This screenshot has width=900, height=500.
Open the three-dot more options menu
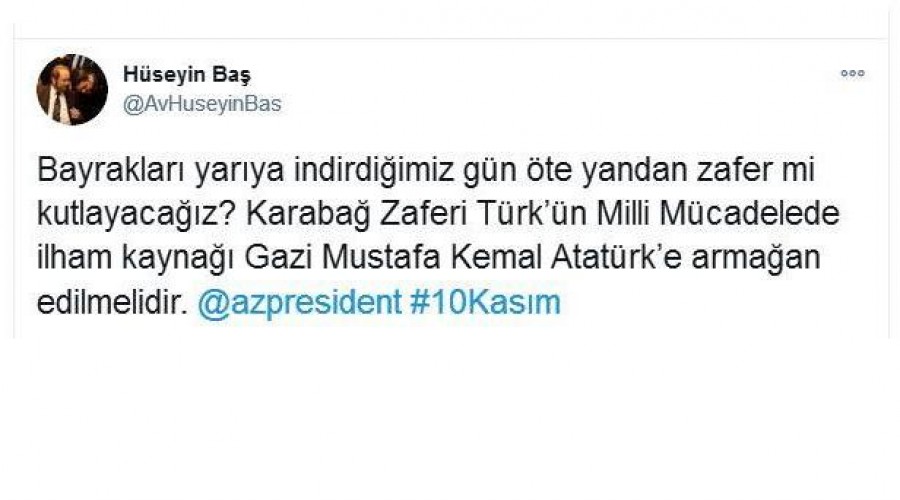click(852, 73)
